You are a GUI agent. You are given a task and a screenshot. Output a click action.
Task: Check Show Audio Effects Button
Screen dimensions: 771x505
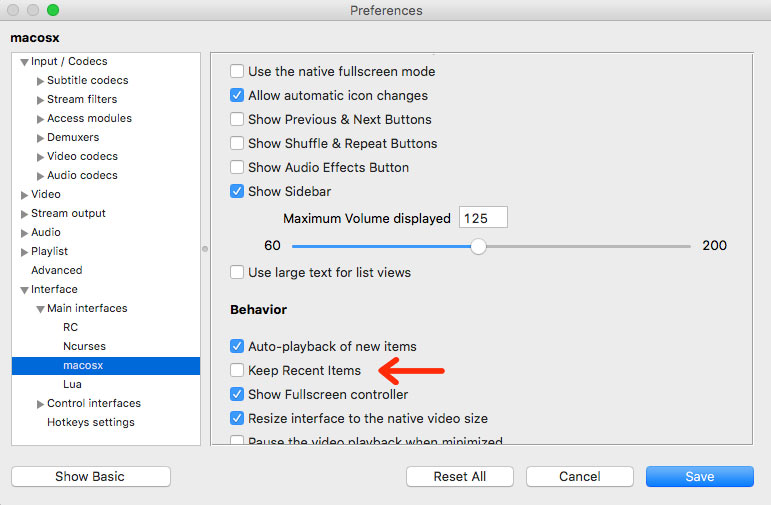[x=237, y=167]
